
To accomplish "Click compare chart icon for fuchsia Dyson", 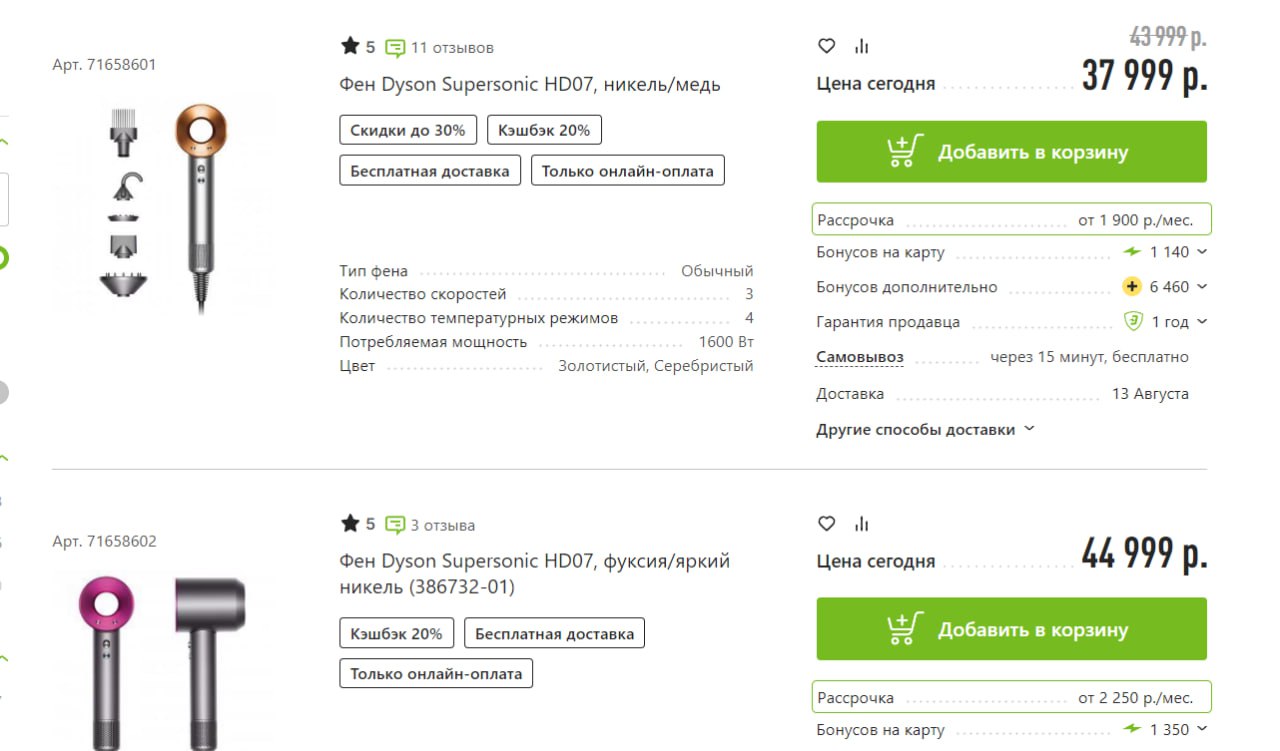I will (x=862, y=523).
